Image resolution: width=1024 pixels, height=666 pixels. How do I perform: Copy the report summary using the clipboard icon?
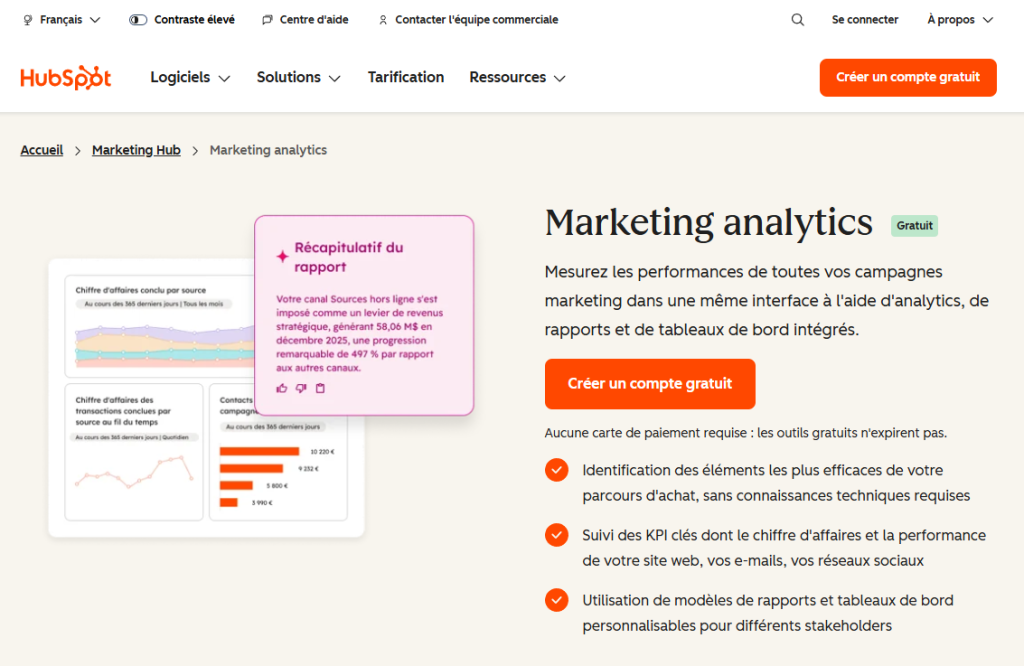click(319, 388)
